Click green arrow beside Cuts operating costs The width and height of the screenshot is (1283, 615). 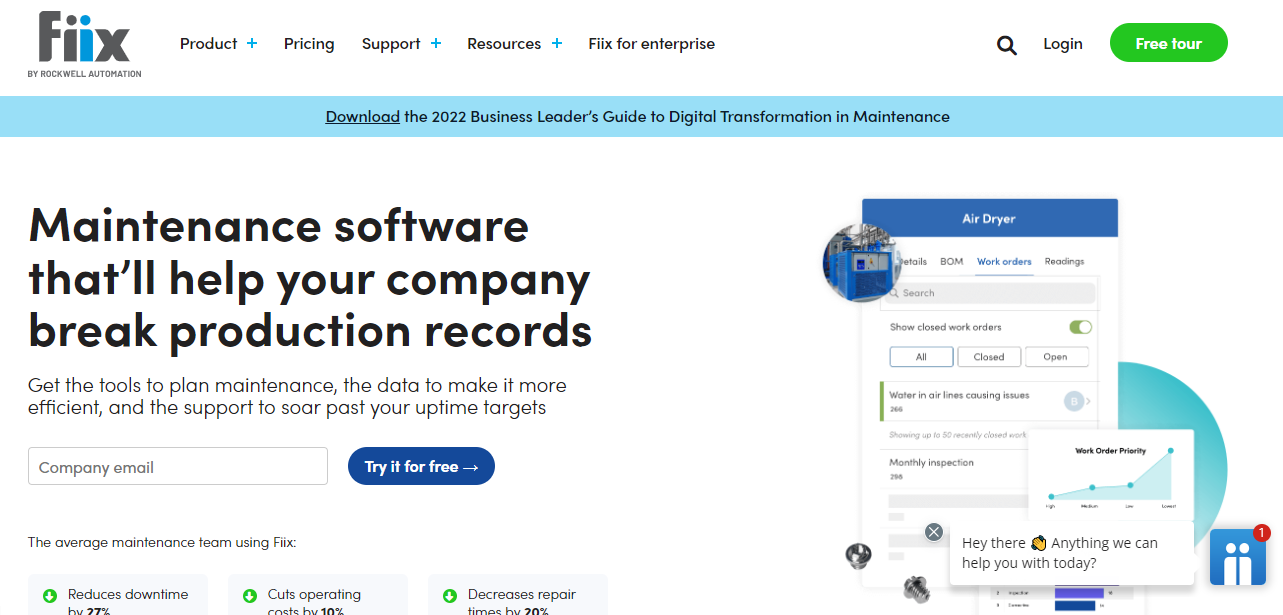(x=250, y=596)
